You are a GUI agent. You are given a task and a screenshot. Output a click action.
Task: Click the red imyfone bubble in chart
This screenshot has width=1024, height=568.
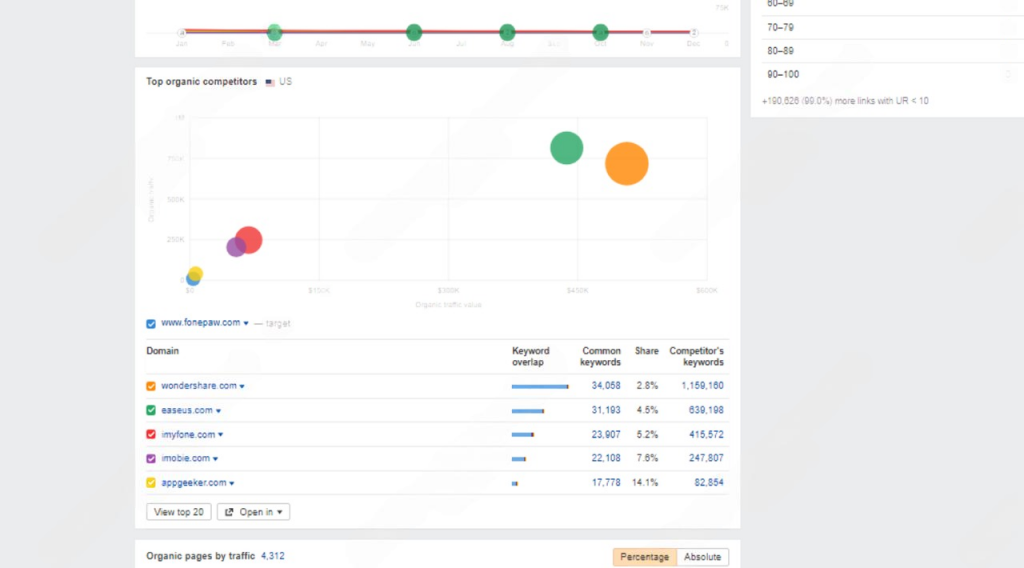(249, 240)
